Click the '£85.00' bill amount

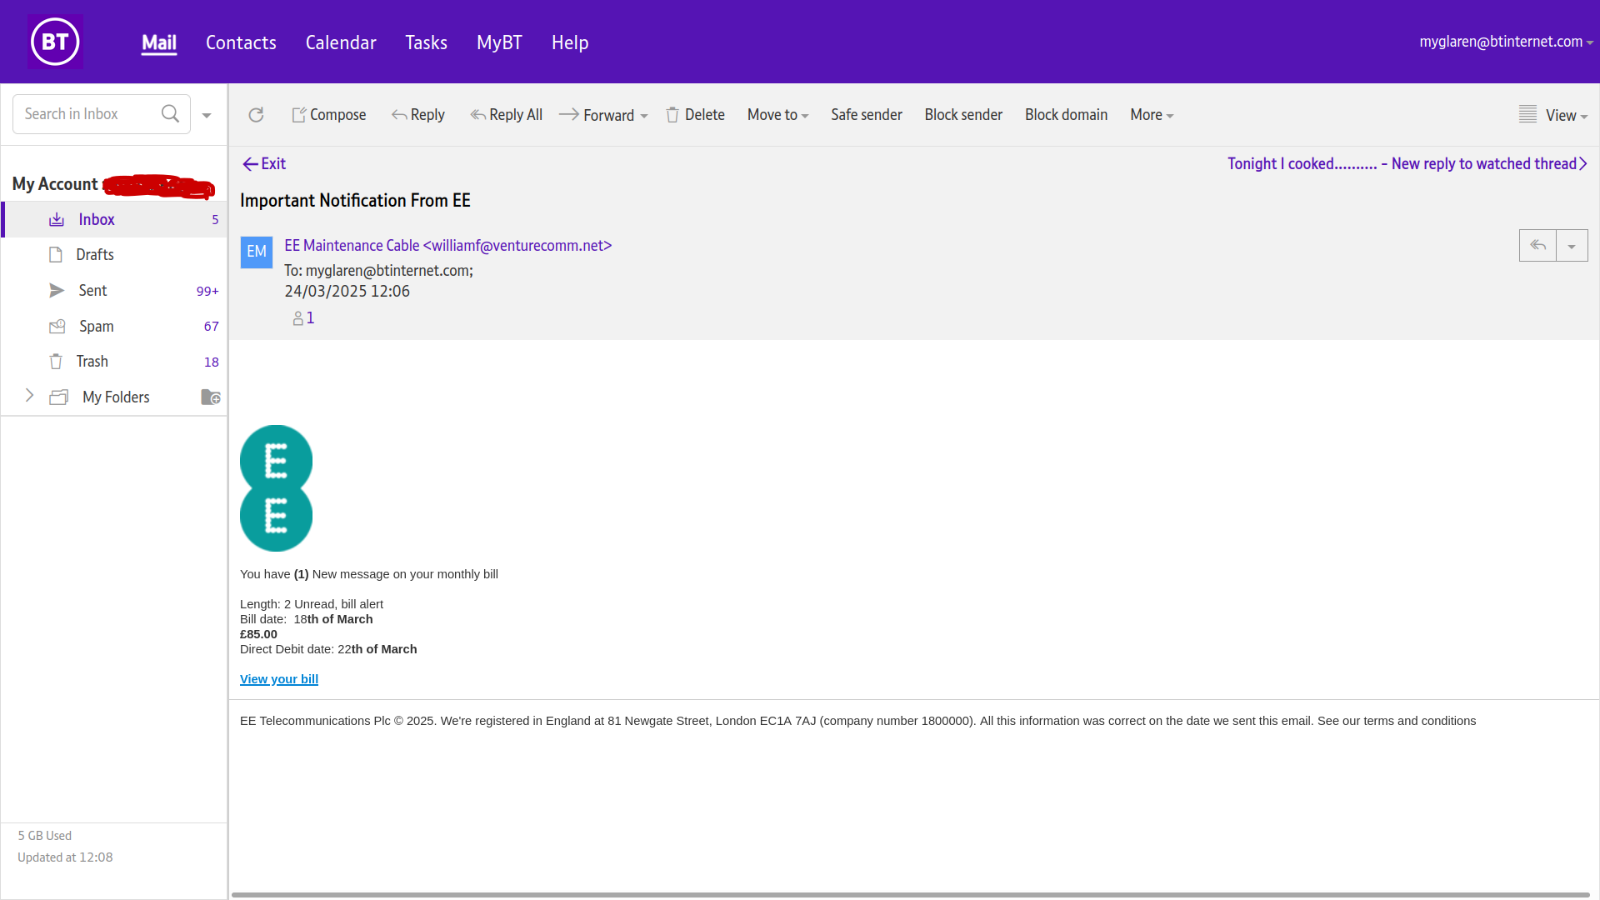pyautogui.click(x=259, y=634)
